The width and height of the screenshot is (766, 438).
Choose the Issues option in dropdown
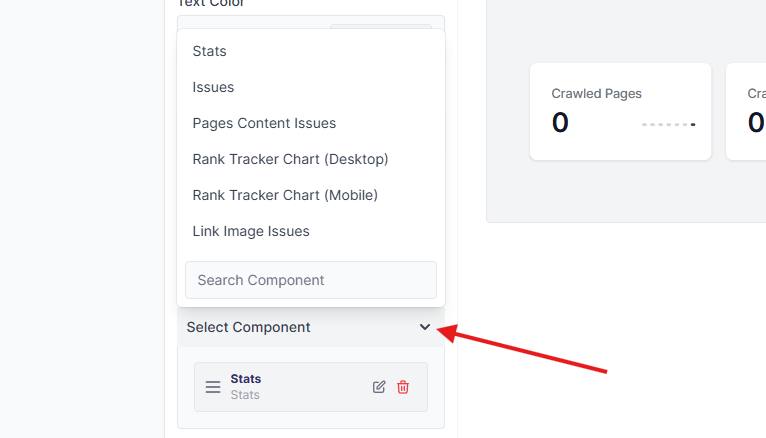pyautogui.click(x=213, y=87)
